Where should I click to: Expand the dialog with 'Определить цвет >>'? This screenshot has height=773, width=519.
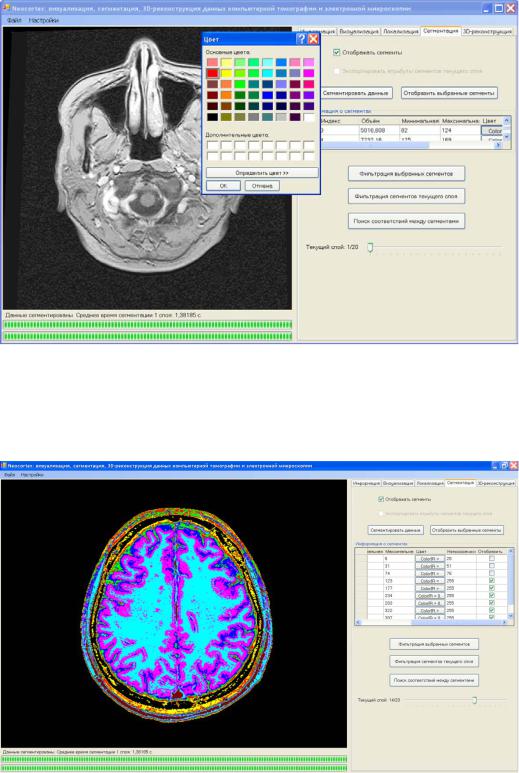point(262,173)
